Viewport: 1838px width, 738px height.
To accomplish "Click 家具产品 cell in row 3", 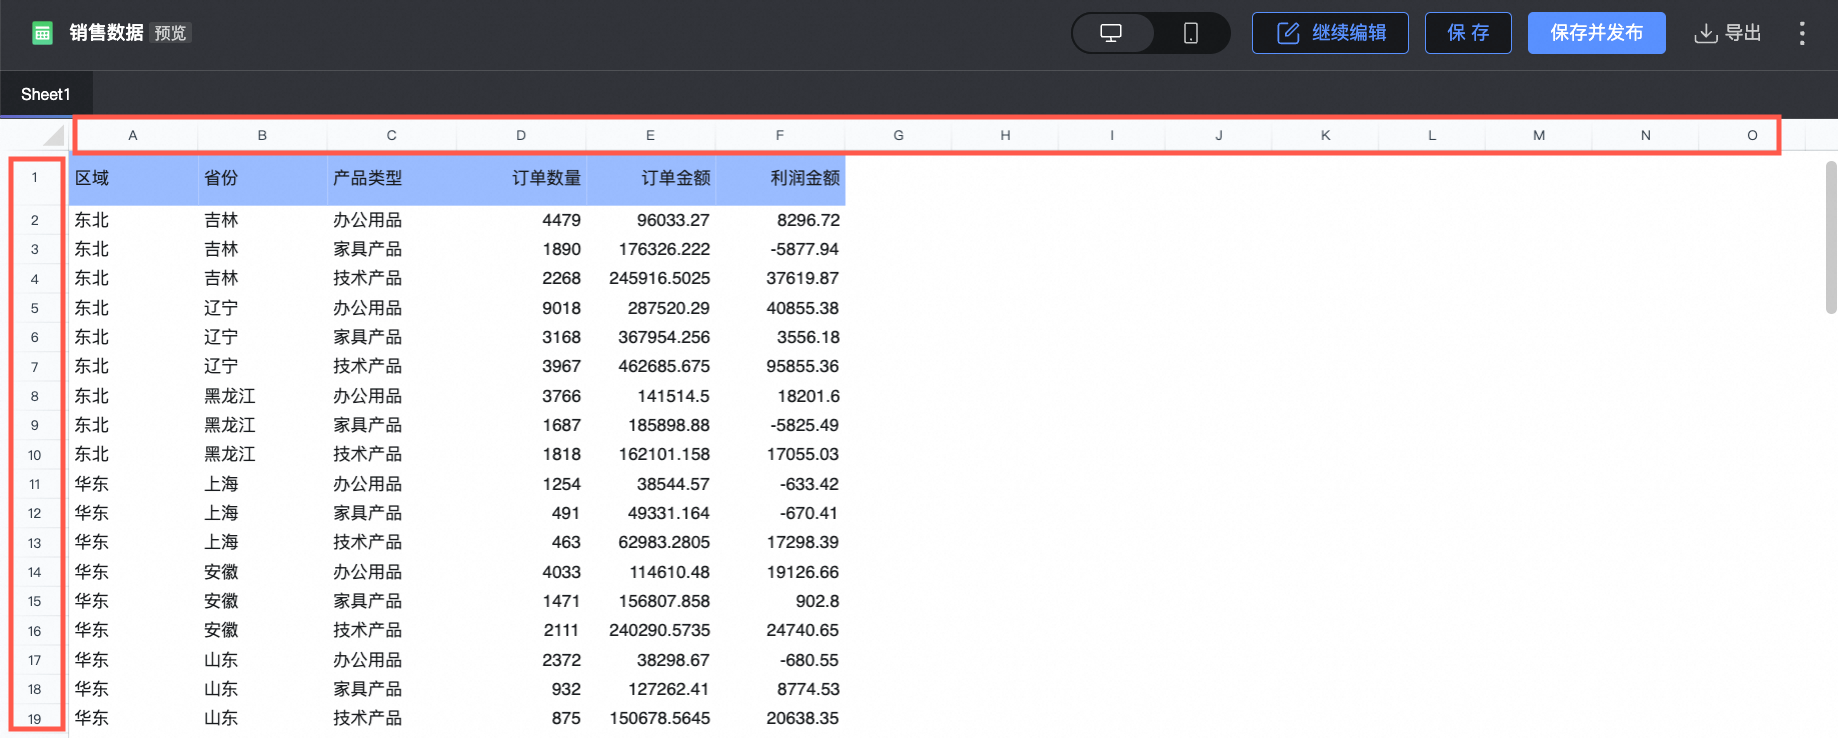I will 392,249.
